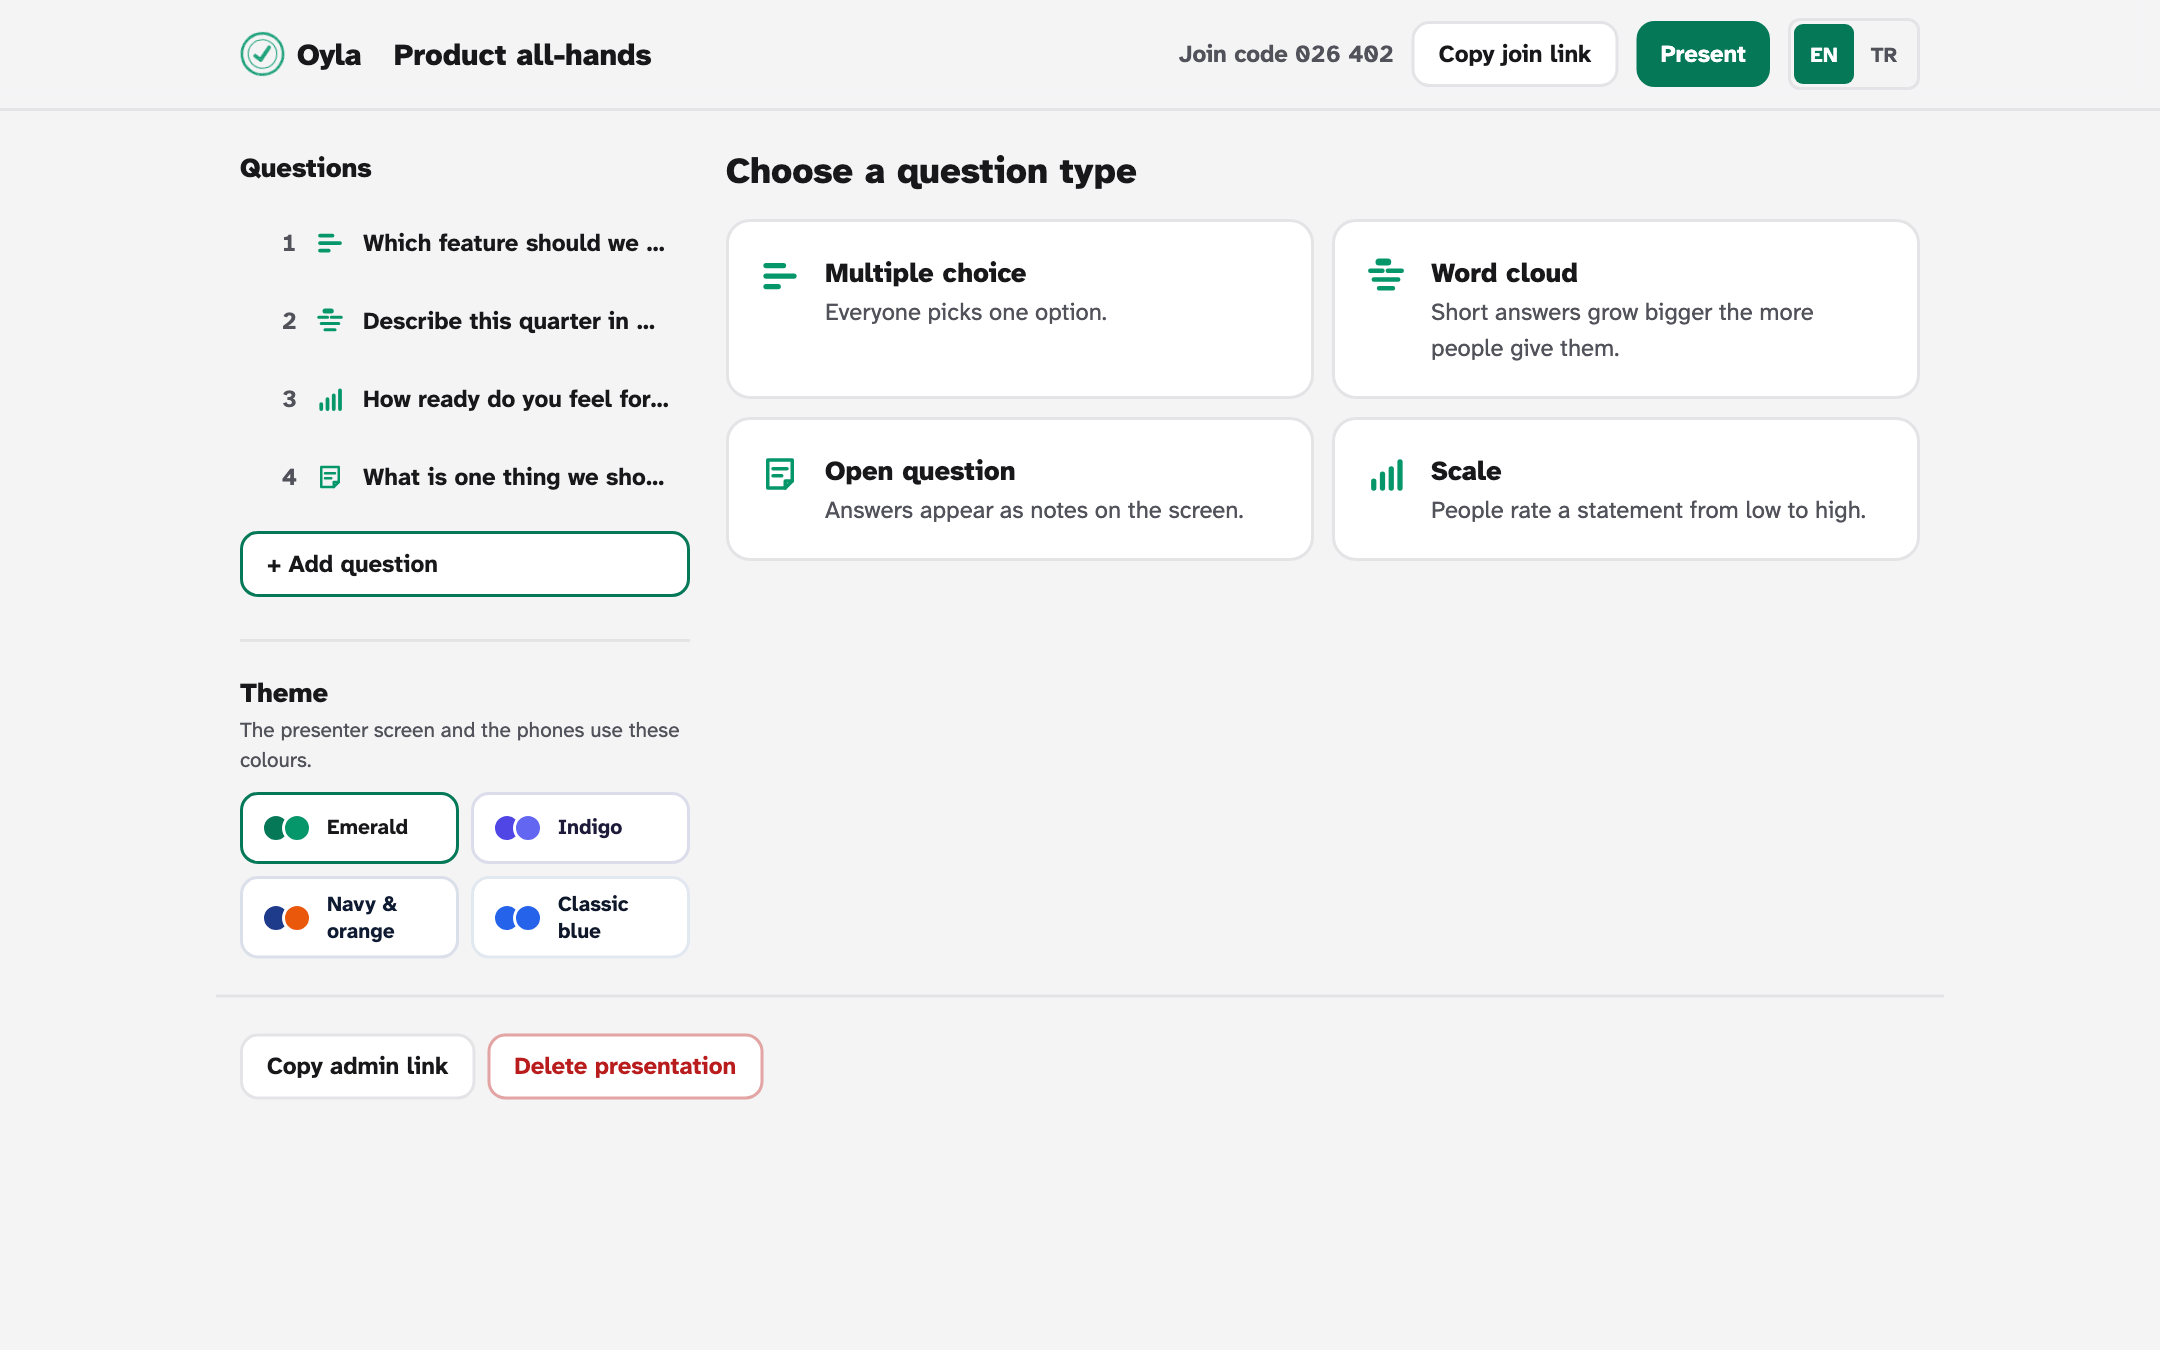
Task: Click the Word cloud card's icon
Action: pyautogui.click(x=1386, y=275)
